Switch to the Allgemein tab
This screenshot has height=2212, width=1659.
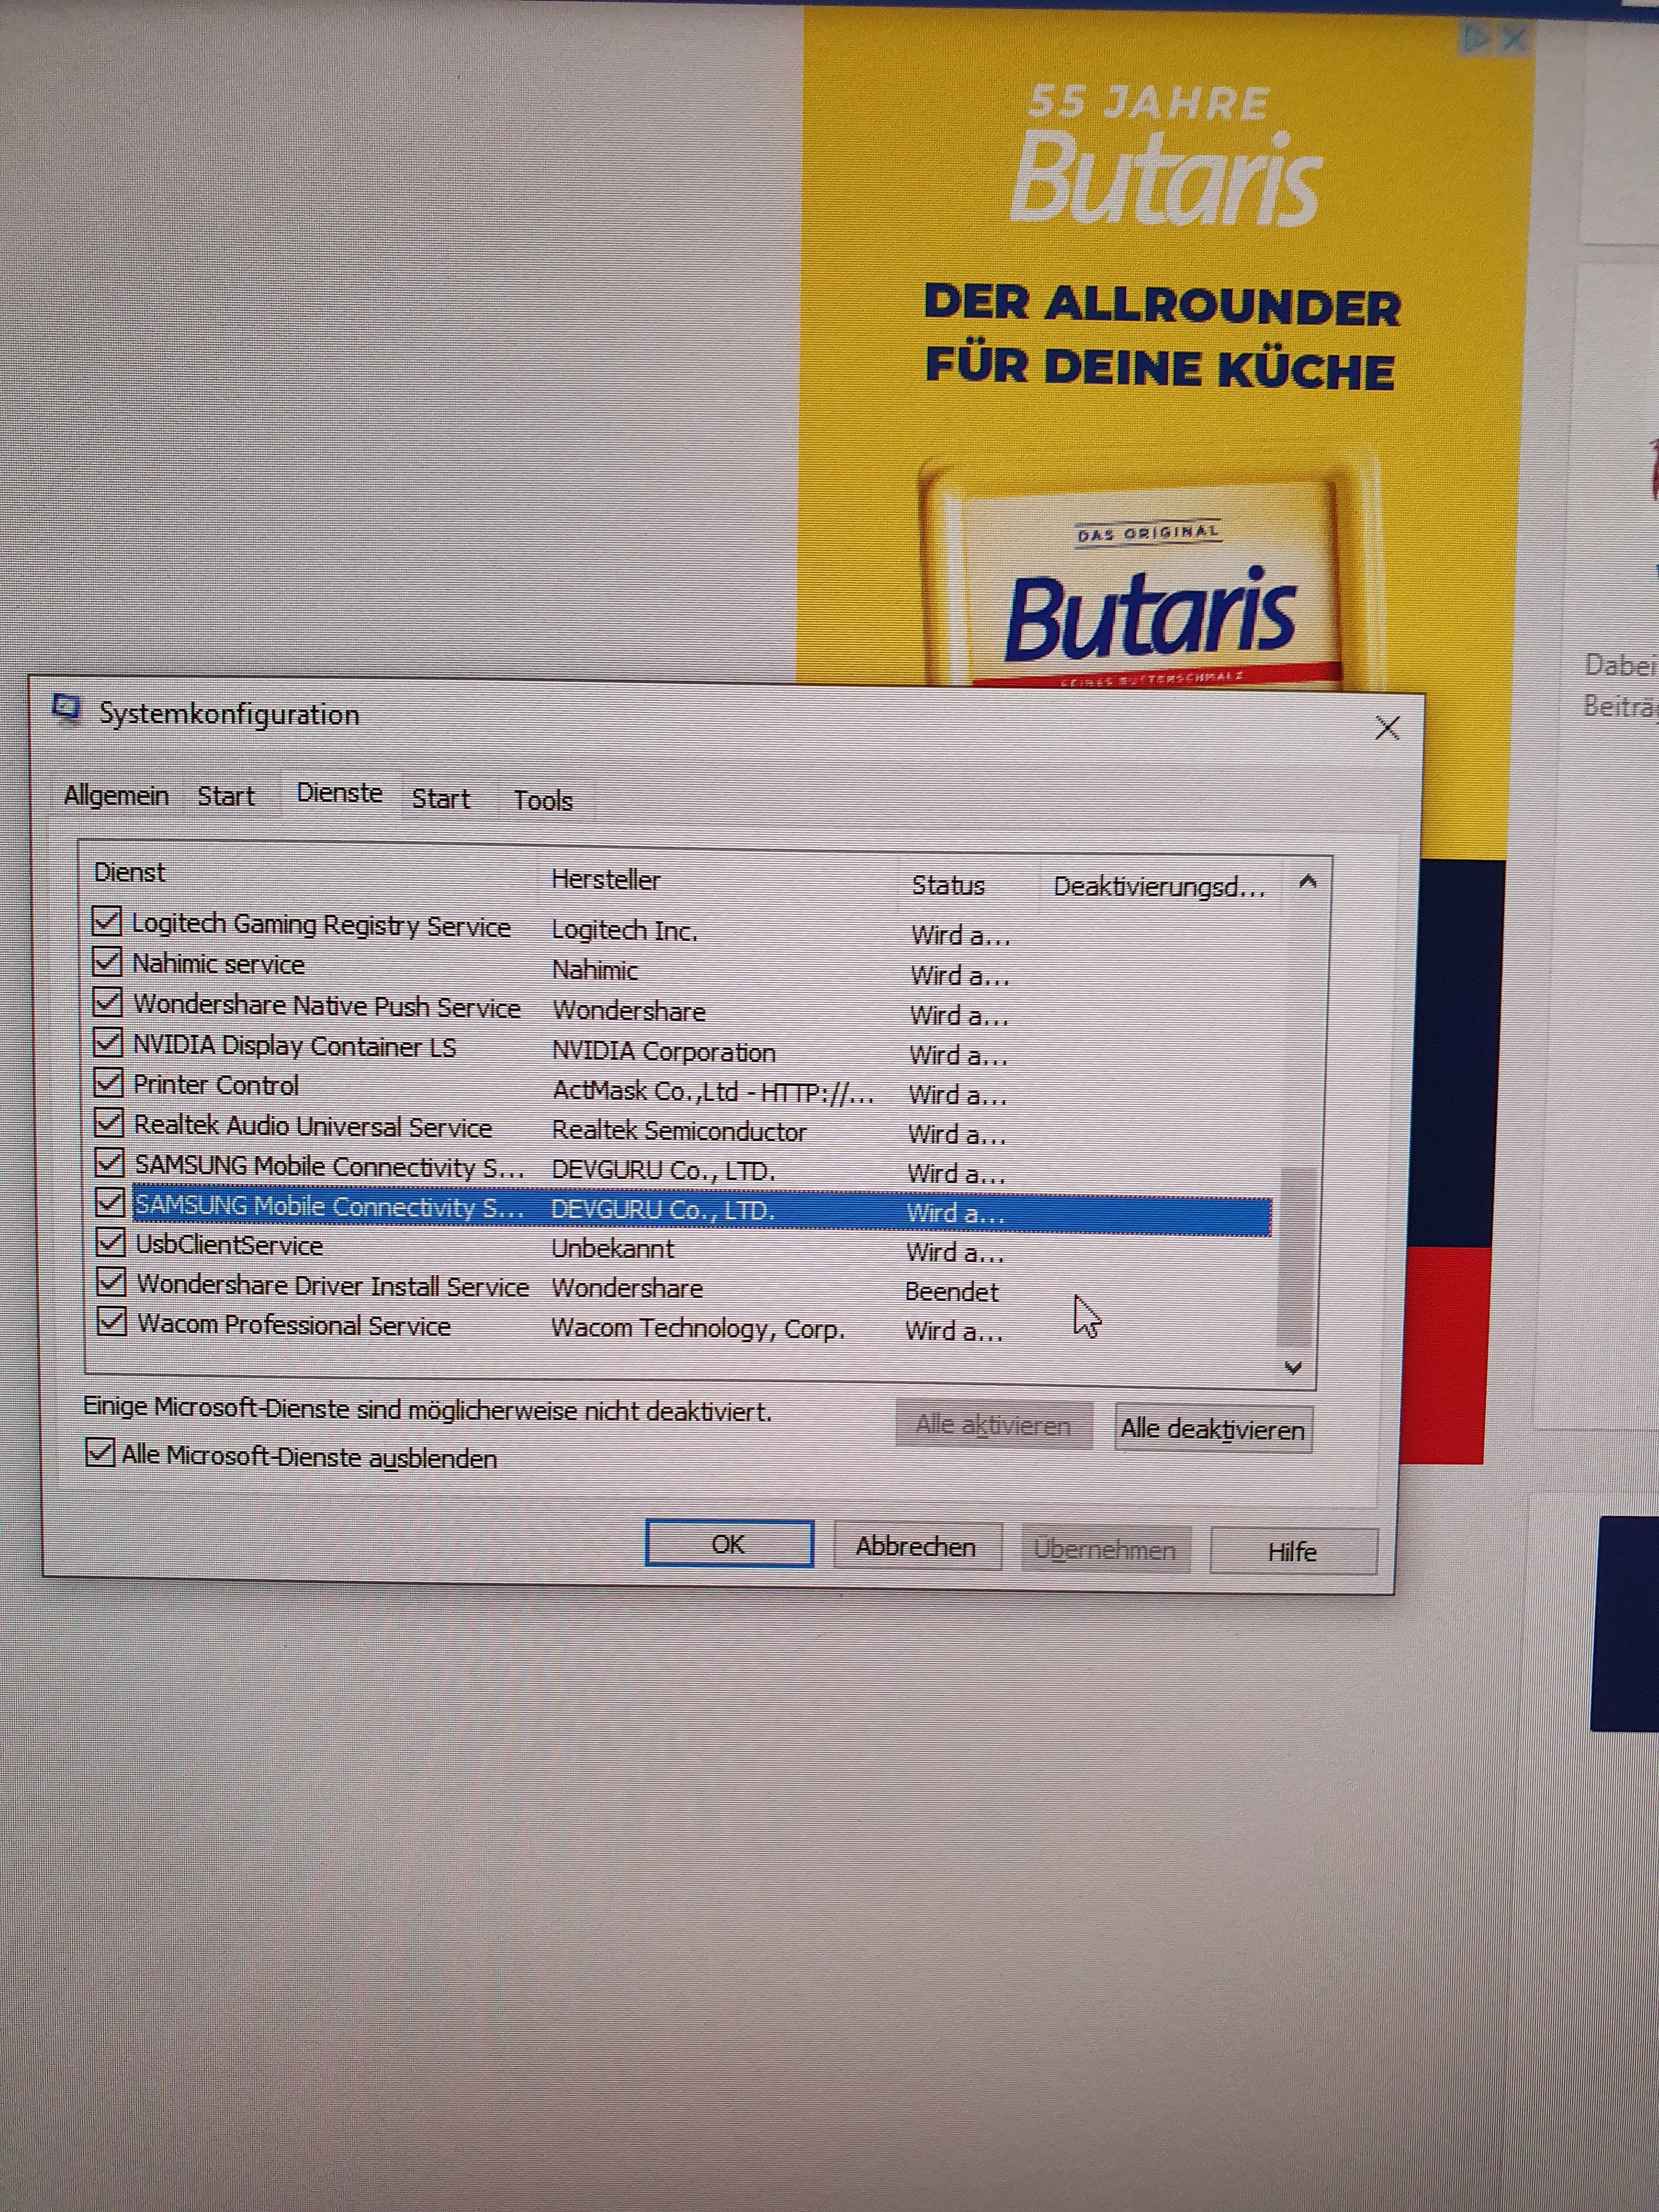(116, 796)
